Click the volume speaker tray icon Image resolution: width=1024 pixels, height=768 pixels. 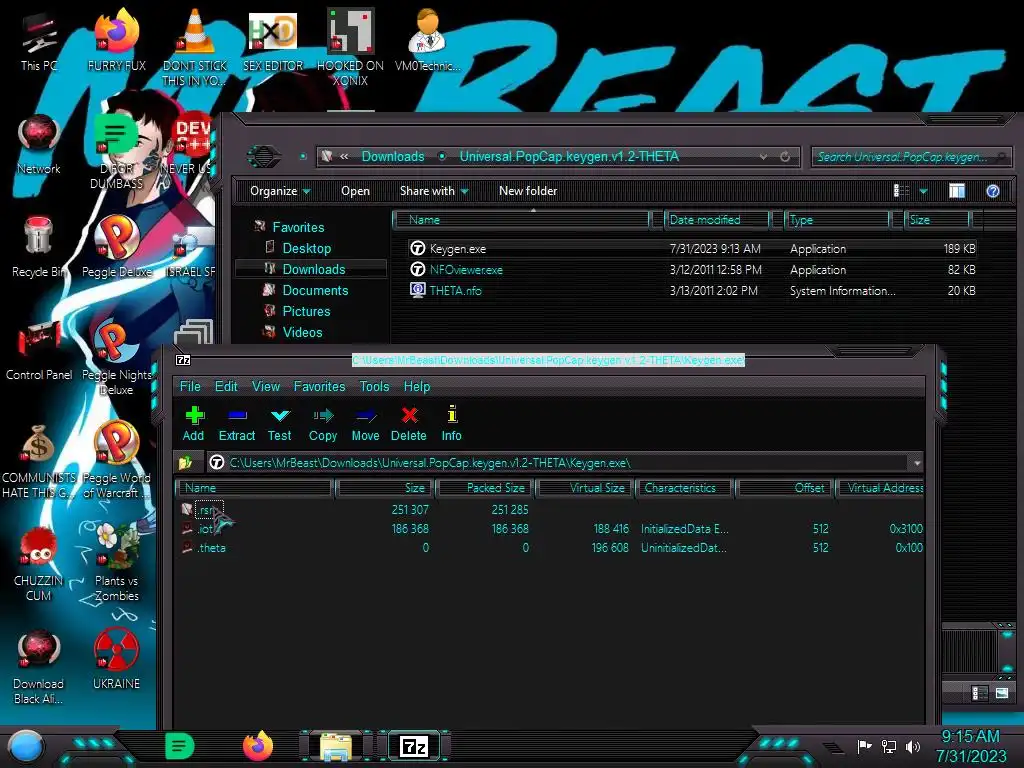(913, 746)
